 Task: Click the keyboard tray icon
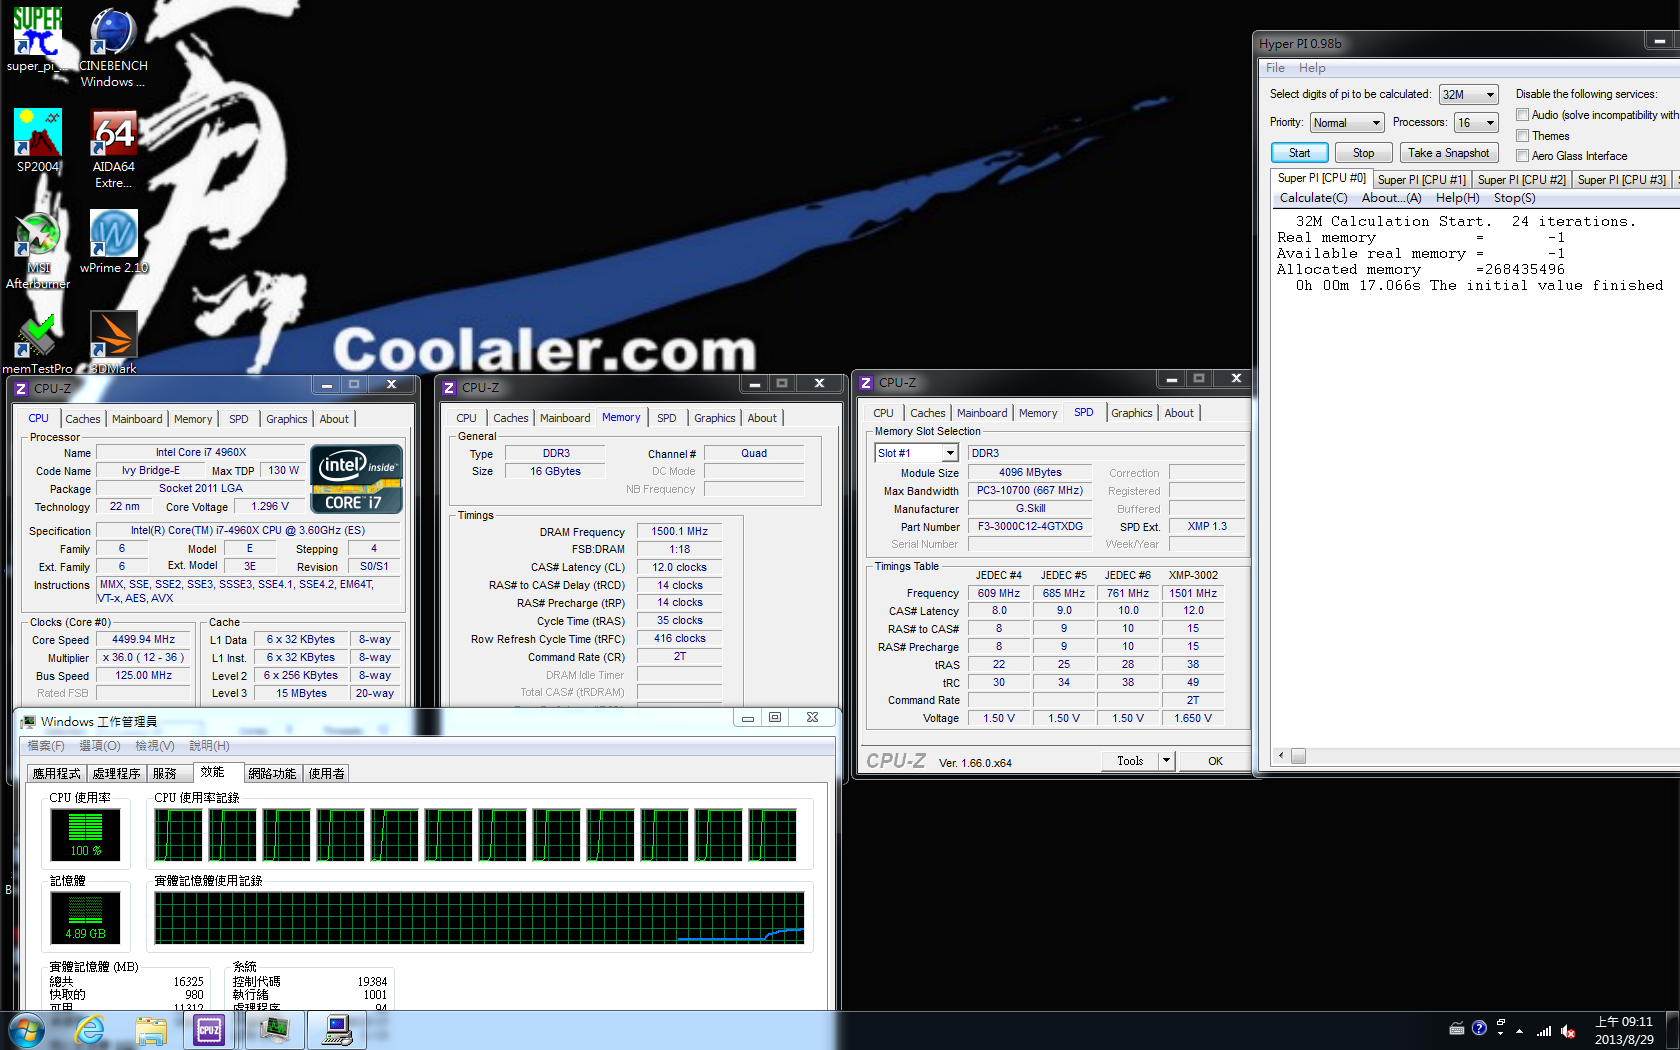click(x=1457, y=1029)
